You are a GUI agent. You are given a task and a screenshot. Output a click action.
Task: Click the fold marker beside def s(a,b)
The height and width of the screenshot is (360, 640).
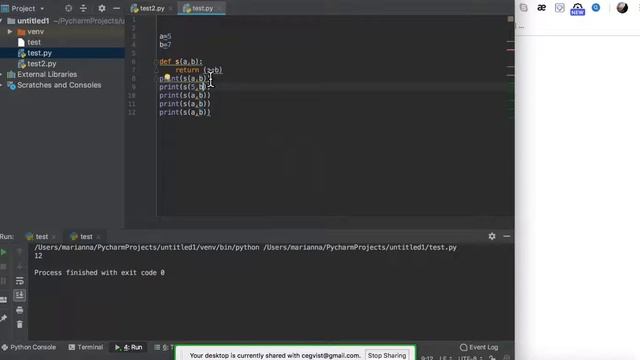tap(156, 62)
